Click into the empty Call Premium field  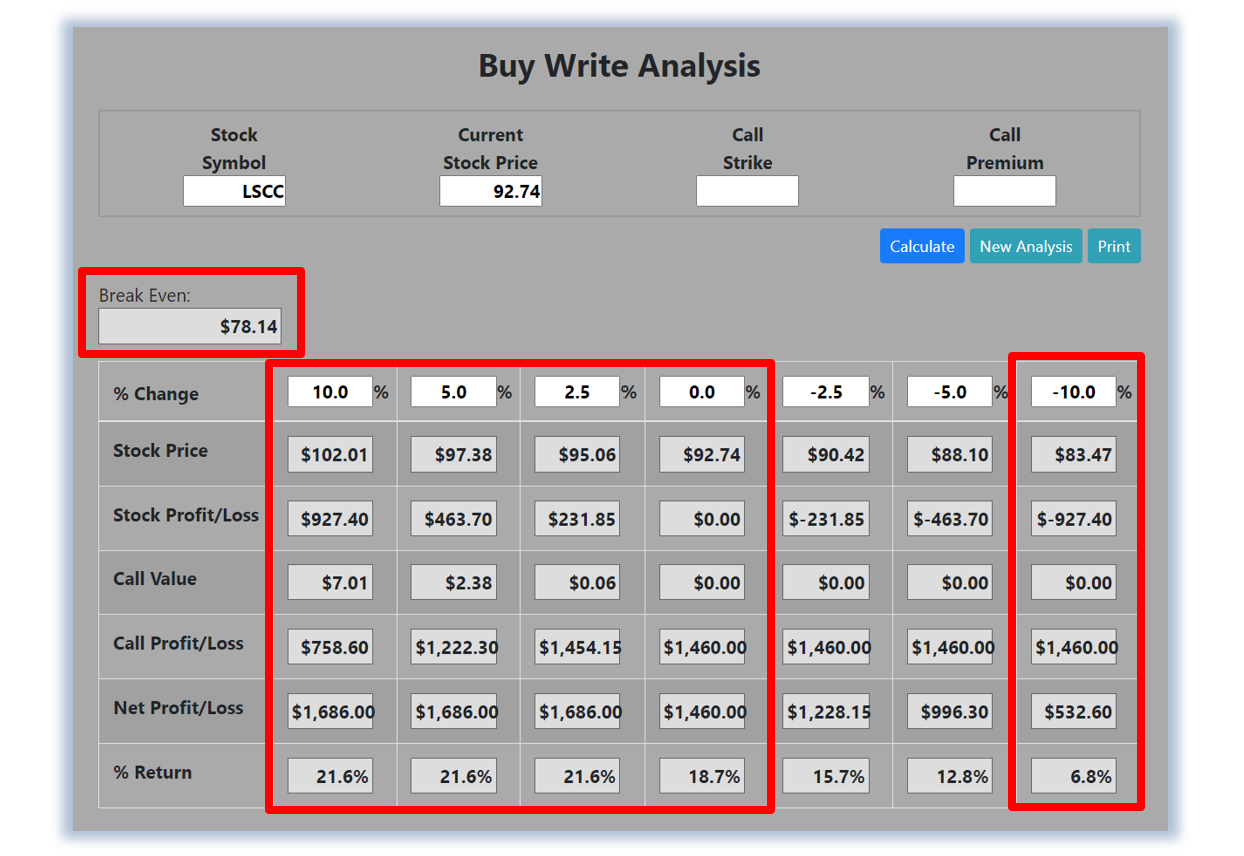pos(1004,192)
